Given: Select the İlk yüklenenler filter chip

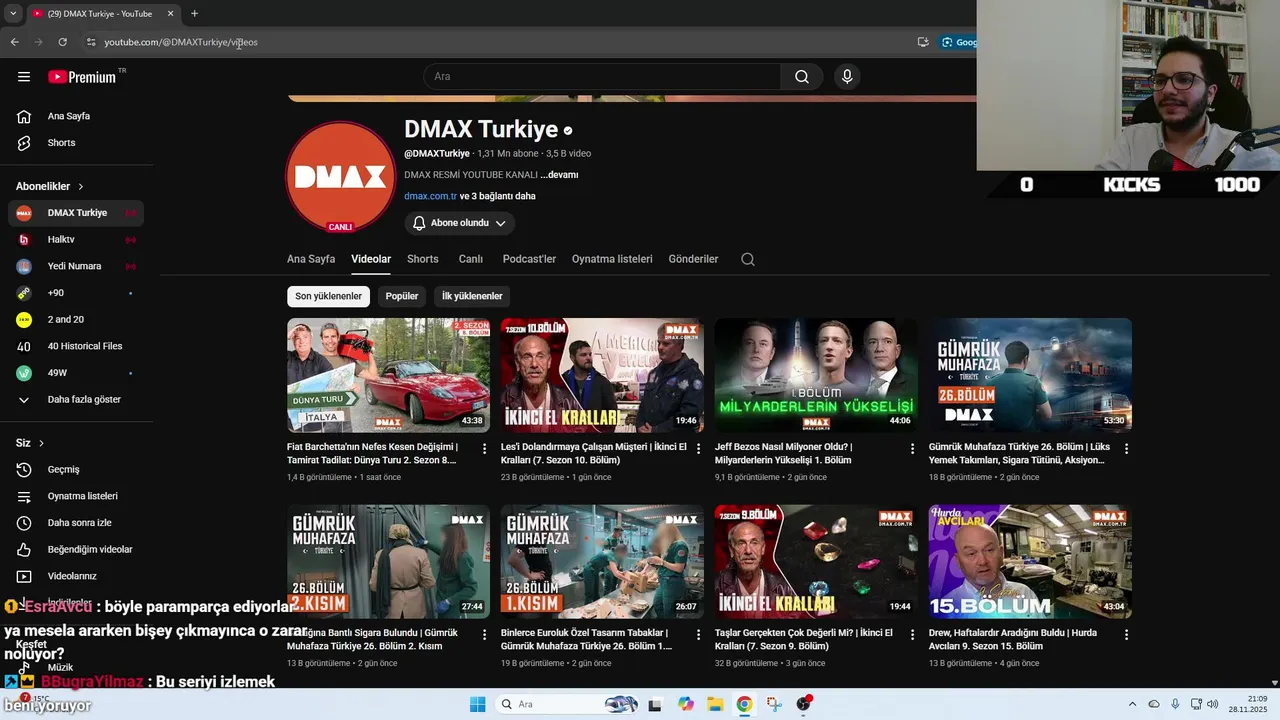Looking at the screenshot, I should click(472, 296).
